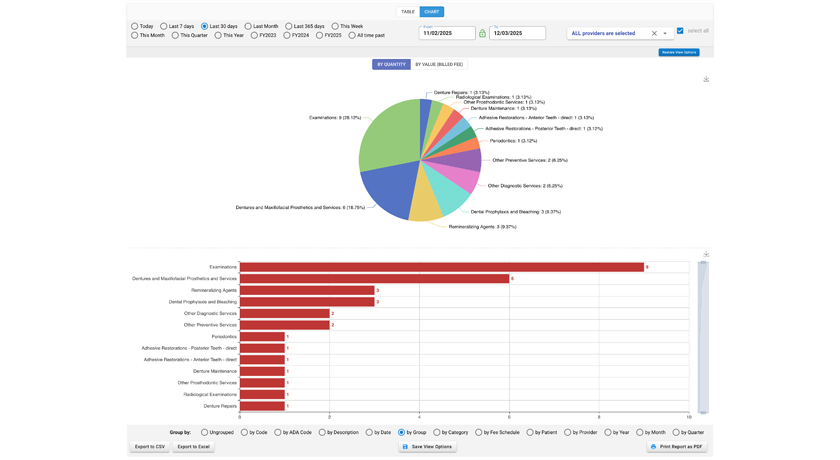Click 'Radiological Examinations' bar chart axis label

coord(210,394)
